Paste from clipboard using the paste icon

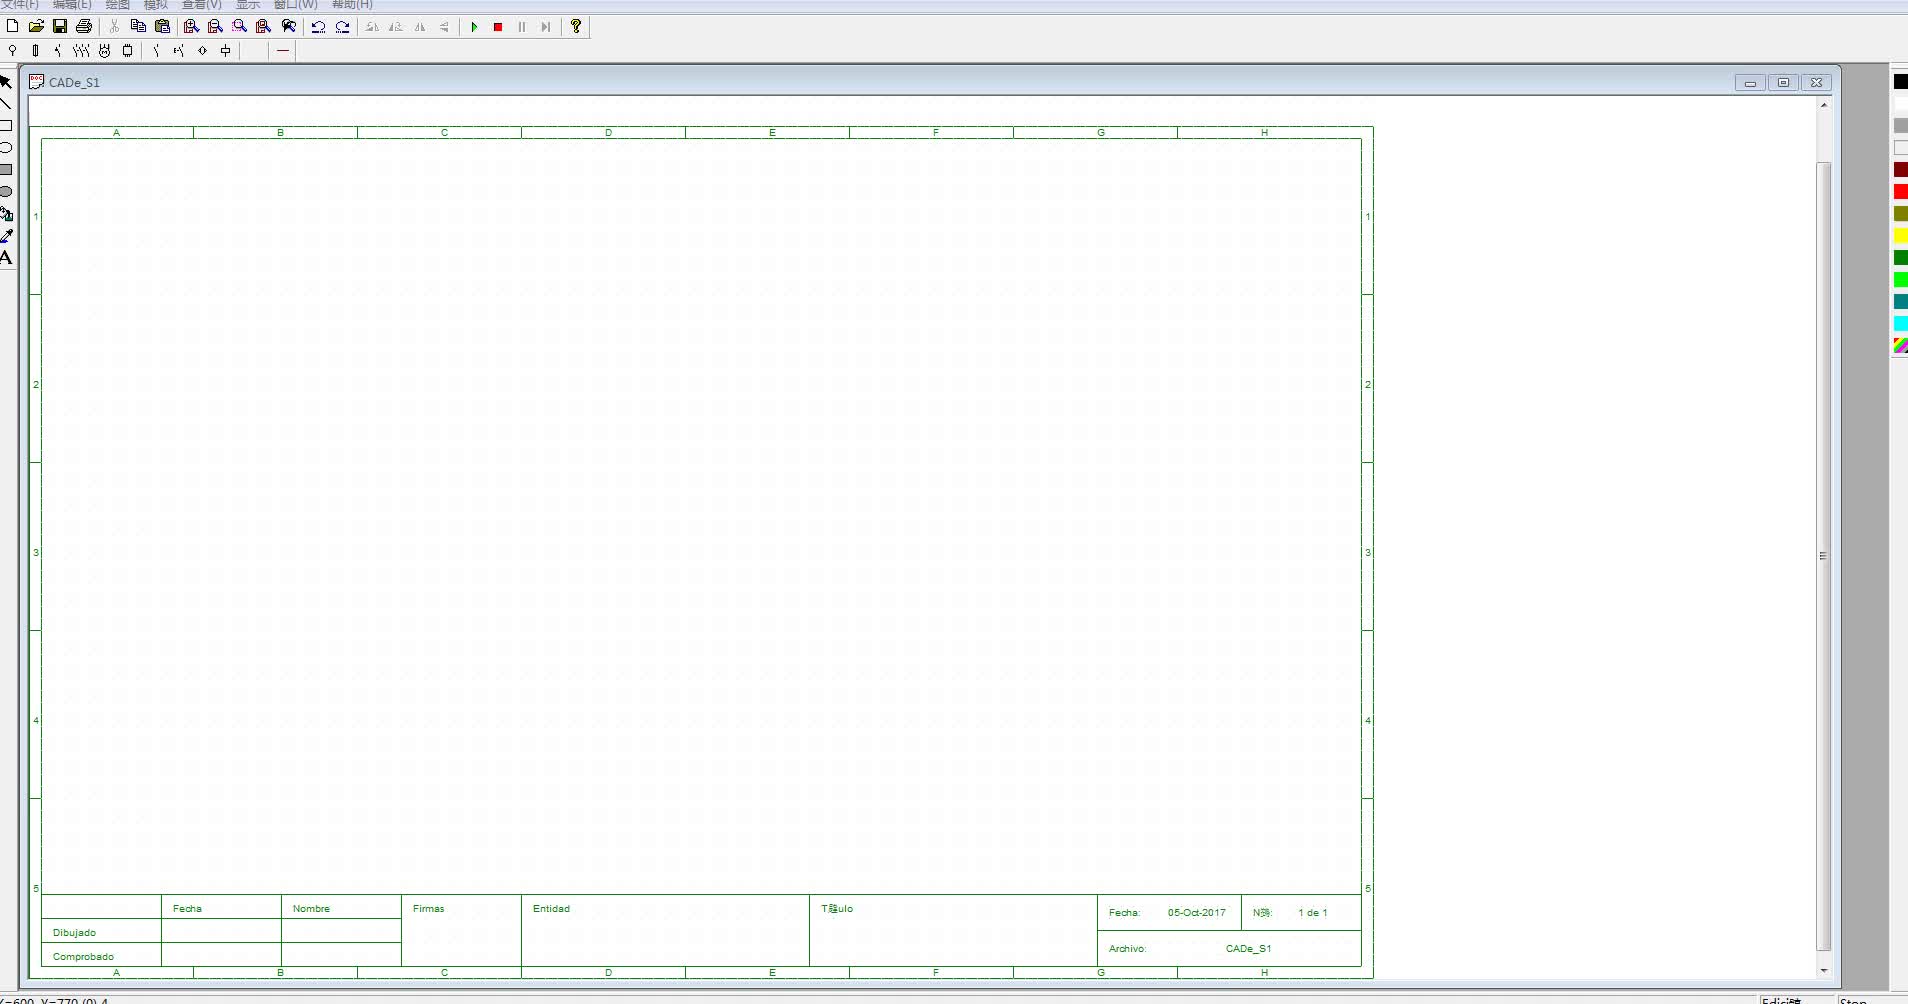[163, 27]
